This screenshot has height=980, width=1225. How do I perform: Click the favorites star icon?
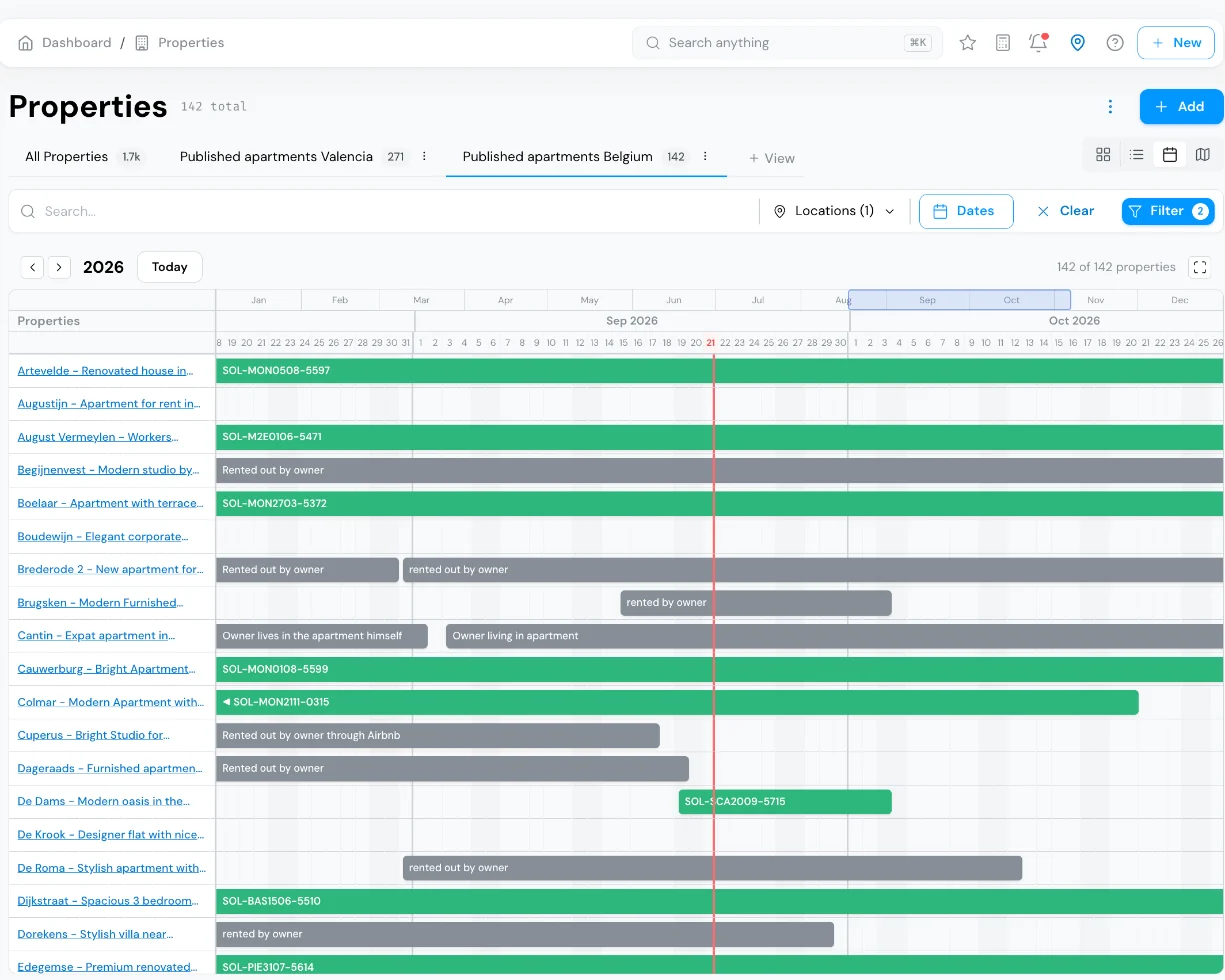967,43
